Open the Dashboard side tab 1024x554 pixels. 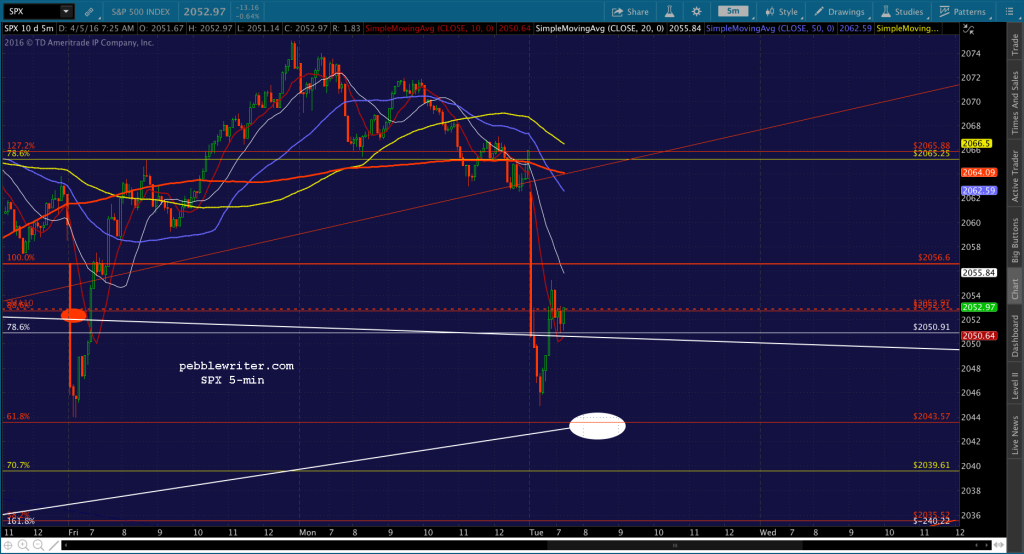[x=1015, y=336]
